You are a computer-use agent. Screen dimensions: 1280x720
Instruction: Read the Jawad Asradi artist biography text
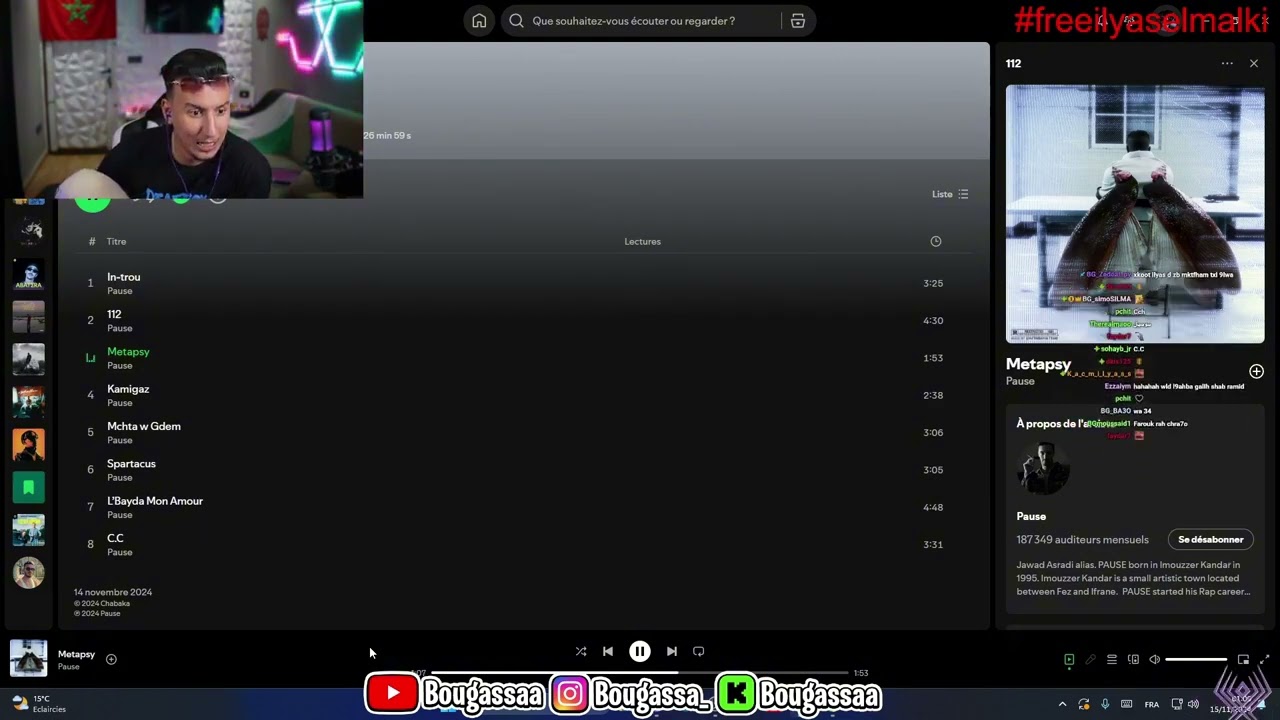1133,578
